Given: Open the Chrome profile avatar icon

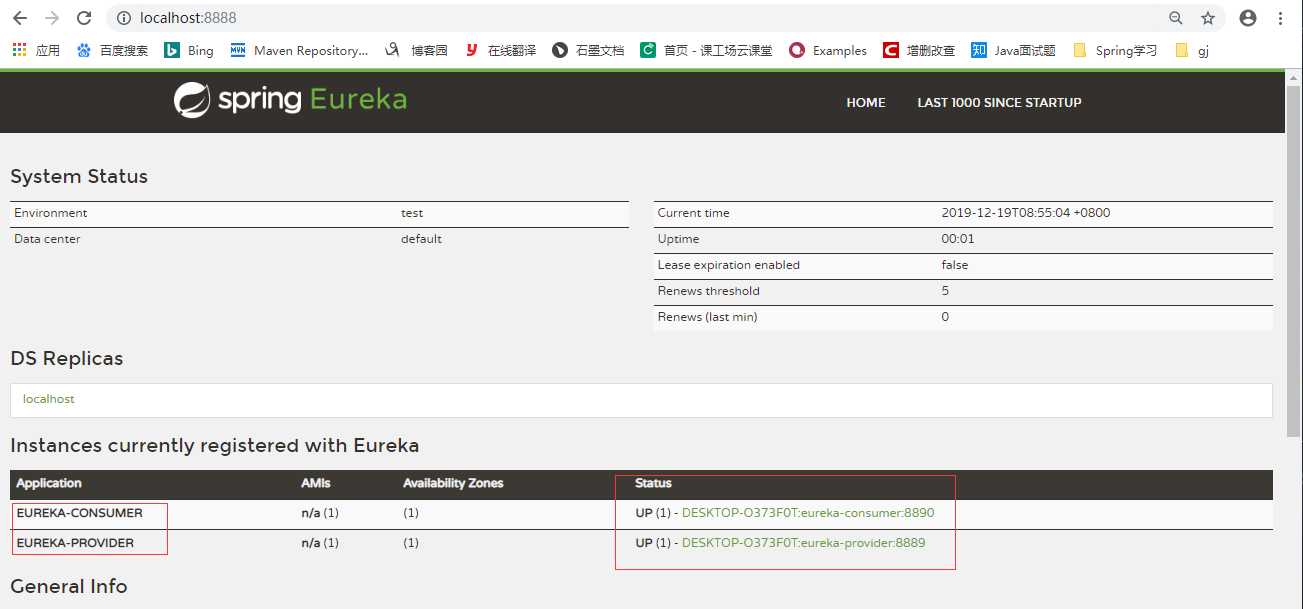Looking at the screenshot, I should click(x=1248, y=18).
